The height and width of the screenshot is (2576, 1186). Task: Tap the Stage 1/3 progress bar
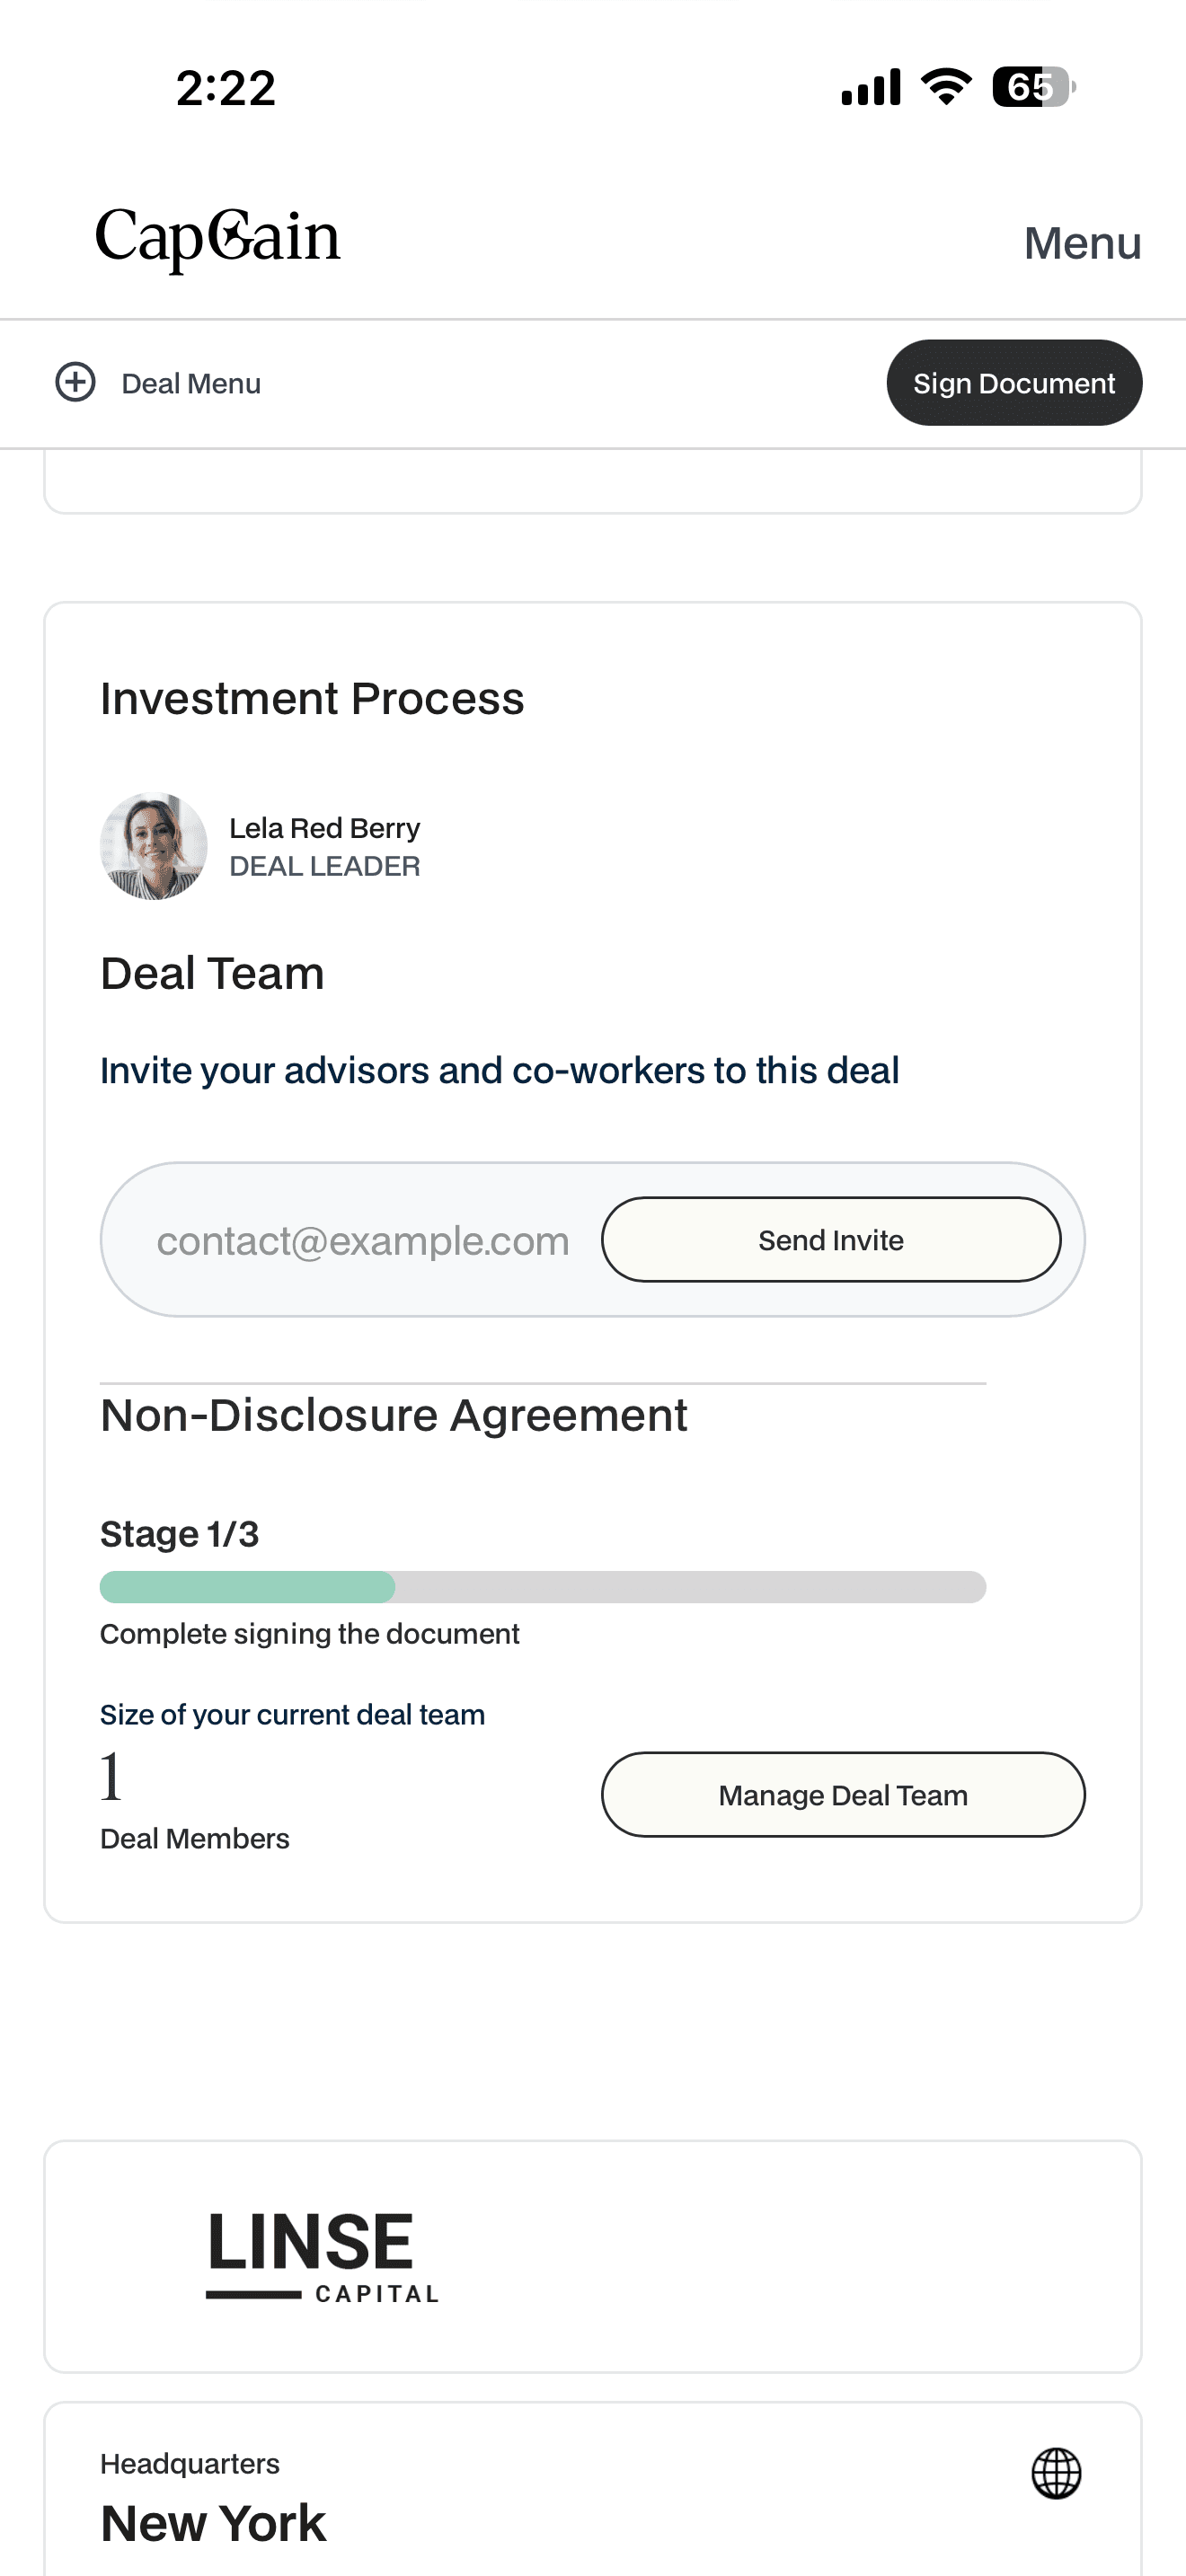[542, 1587]
